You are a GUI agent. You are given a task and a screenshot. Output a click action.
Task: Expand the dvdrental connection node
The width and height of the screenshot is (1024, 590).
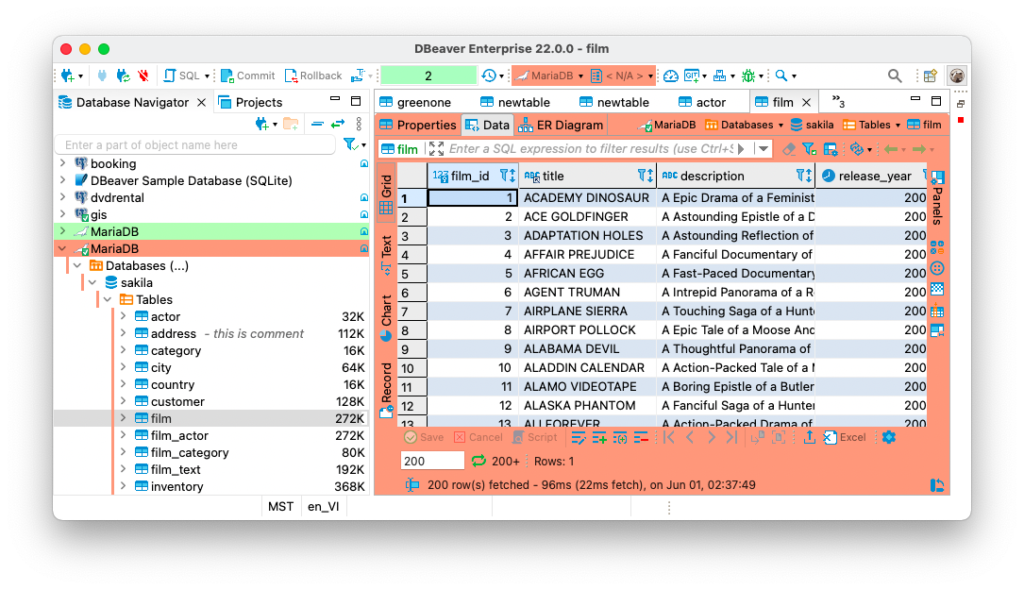[63, 197]
